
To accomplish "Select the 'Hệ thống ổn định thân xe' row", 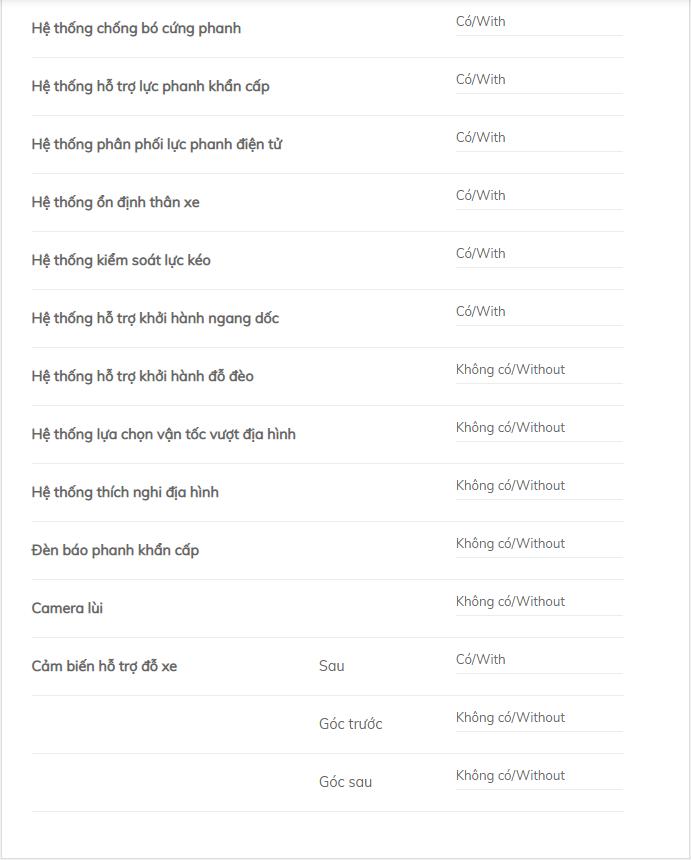I will (x=327, y=202).
